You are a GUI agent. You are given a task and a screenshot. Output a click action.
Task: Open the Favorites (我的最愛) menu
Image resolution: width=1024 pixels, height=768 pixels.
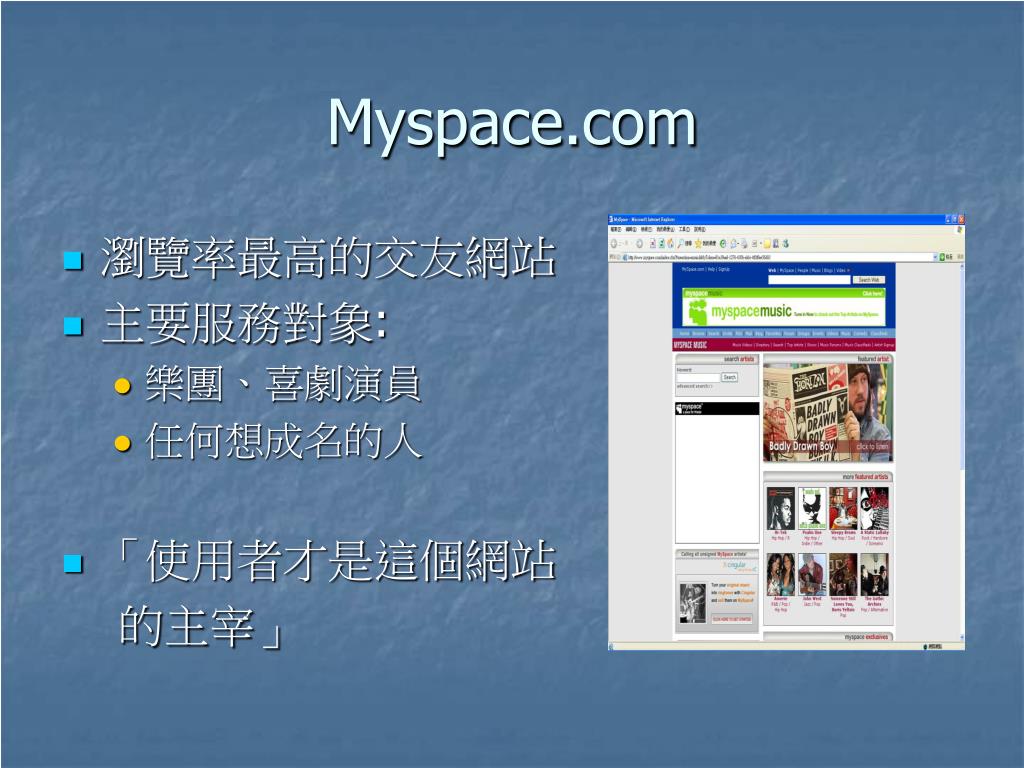(x=665, y=229)
